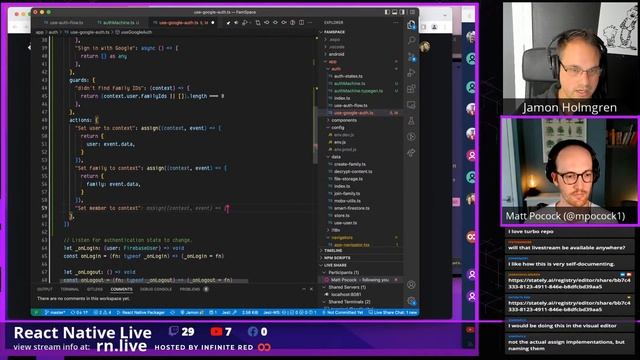Screen dimensions: 640x360
Task: Select the use-google-auth.ts editor tab
Action: tap(183, 22)
